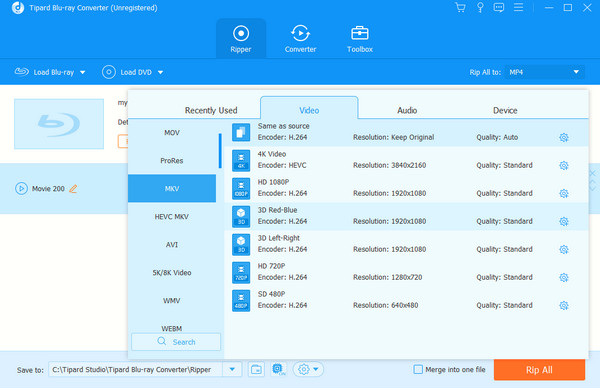Click the Resolution: 640x480 text
600x388 pixels.
(386, 305)
